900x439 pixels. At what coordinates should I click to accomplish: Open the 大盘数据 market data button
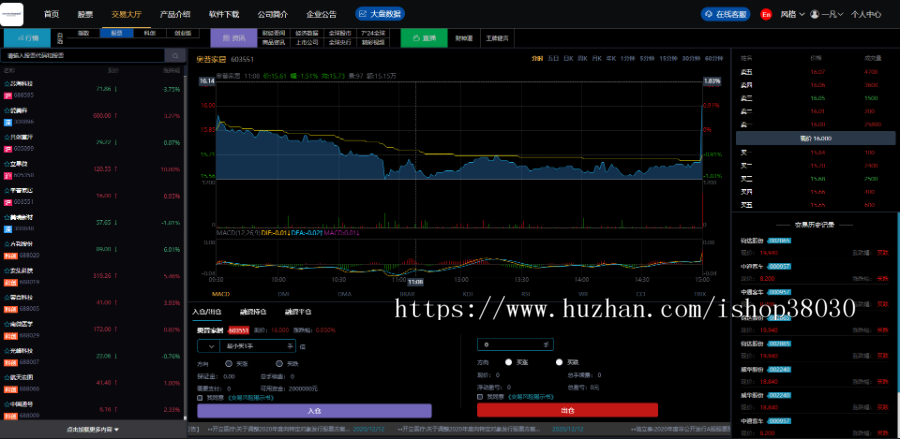[x=380, y=14]
